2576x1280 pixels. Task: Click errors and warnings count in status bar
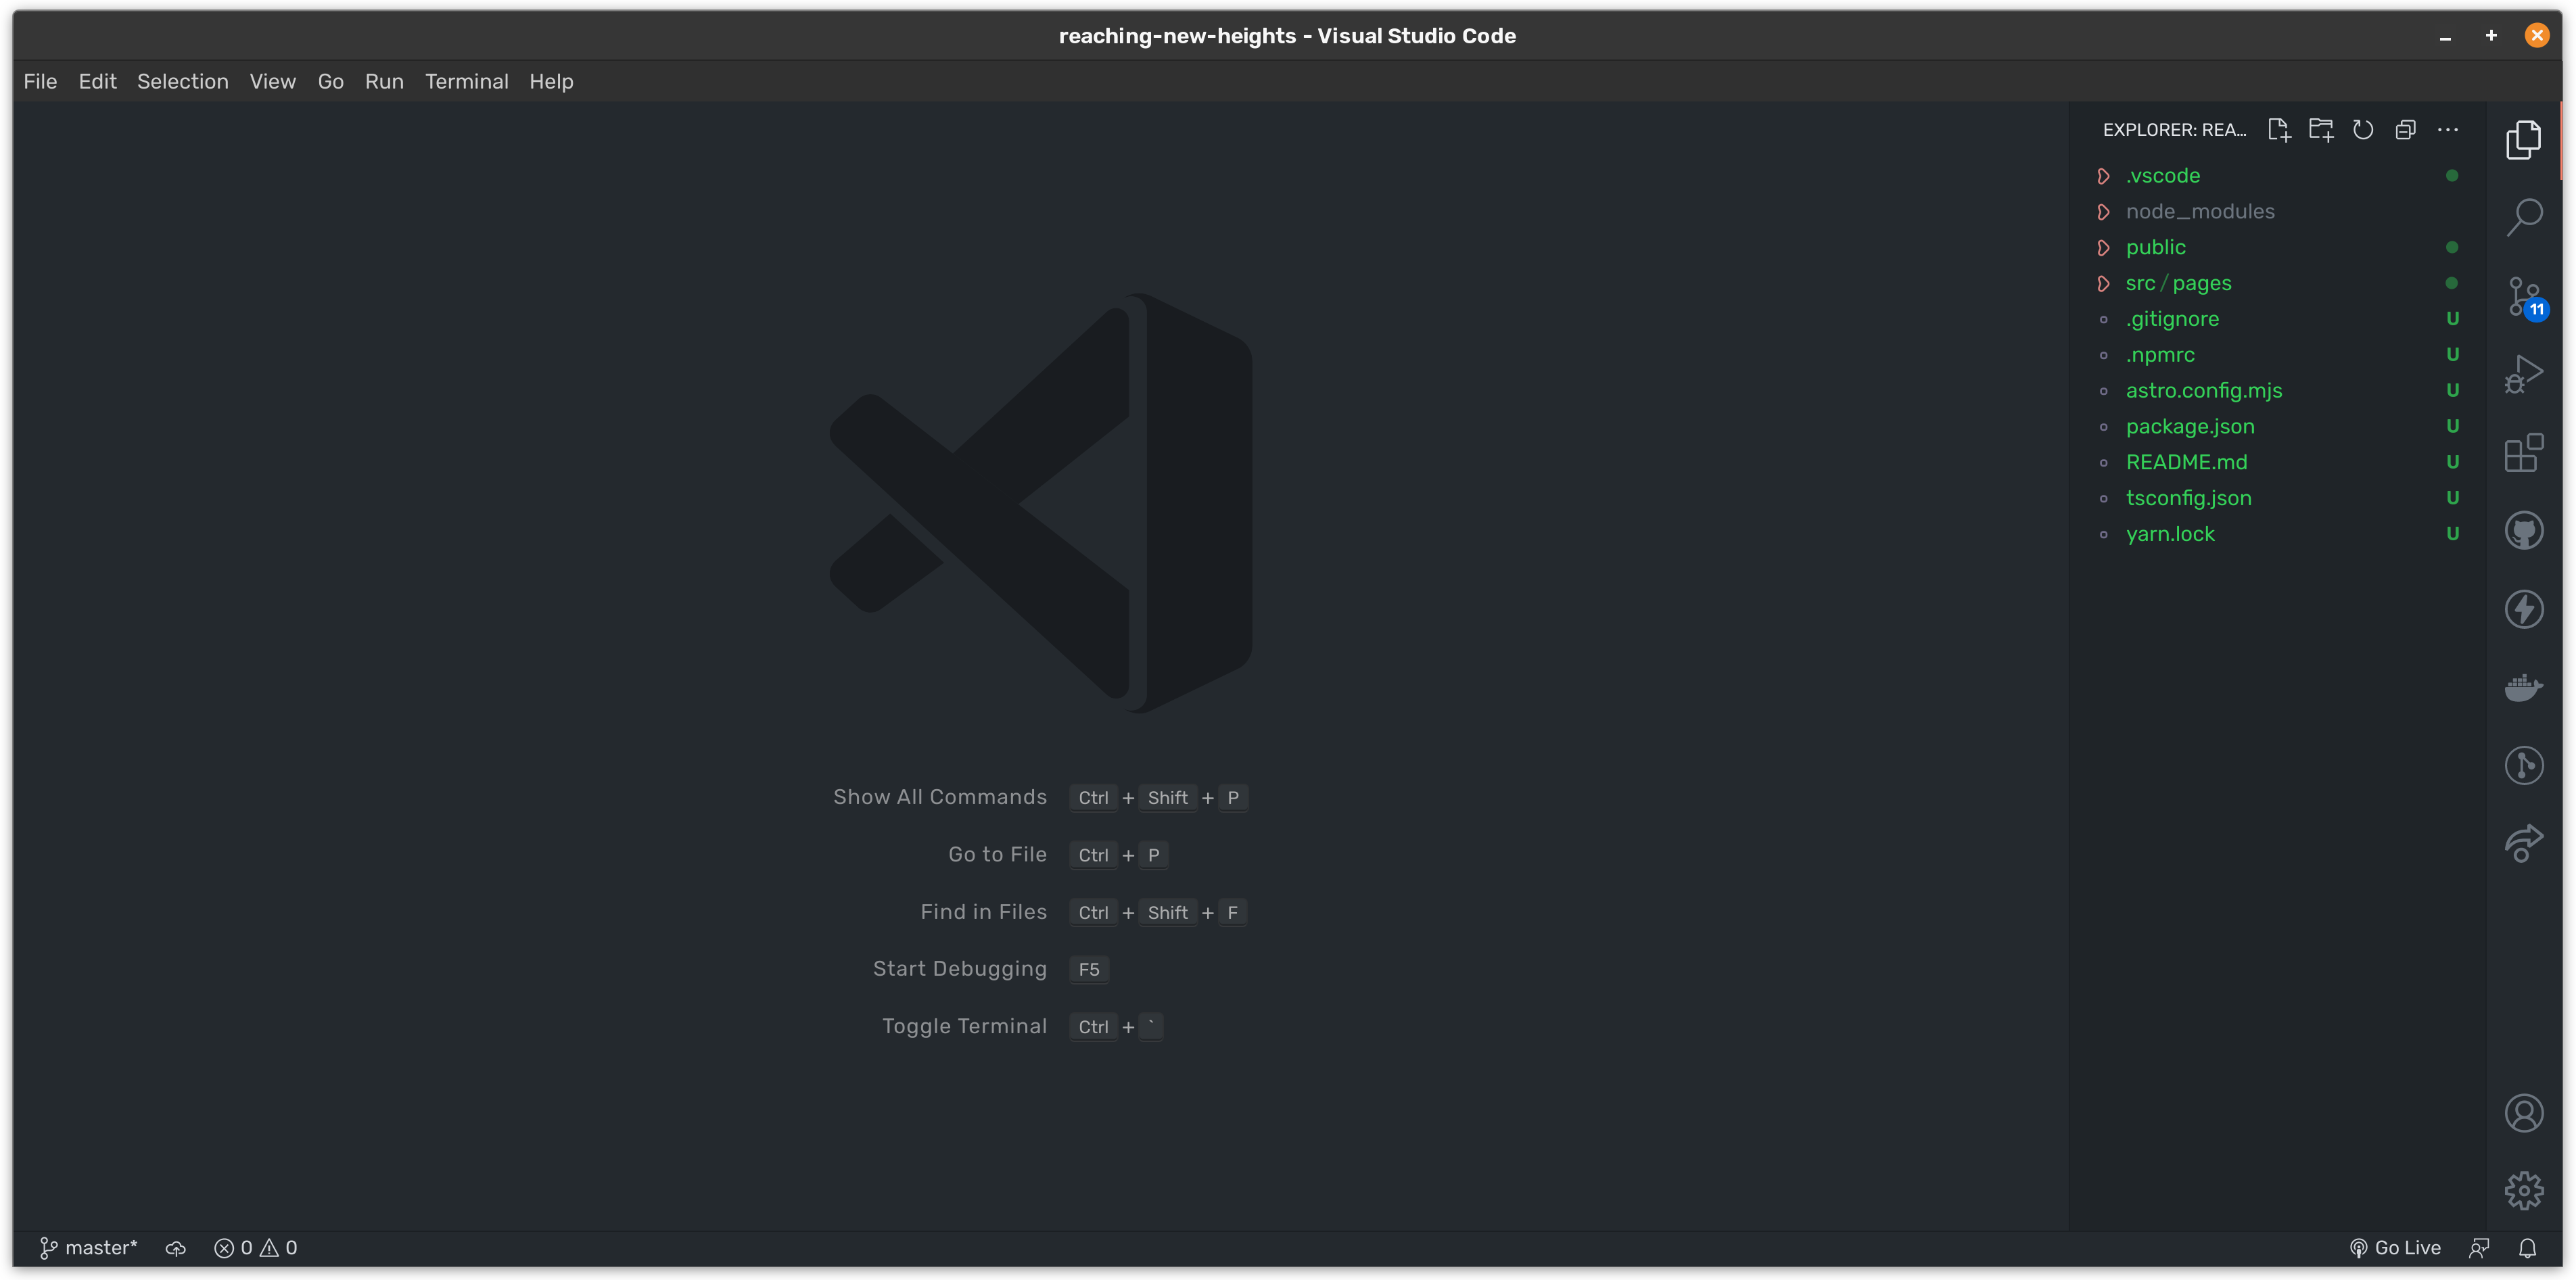(x=256, y=1248)
